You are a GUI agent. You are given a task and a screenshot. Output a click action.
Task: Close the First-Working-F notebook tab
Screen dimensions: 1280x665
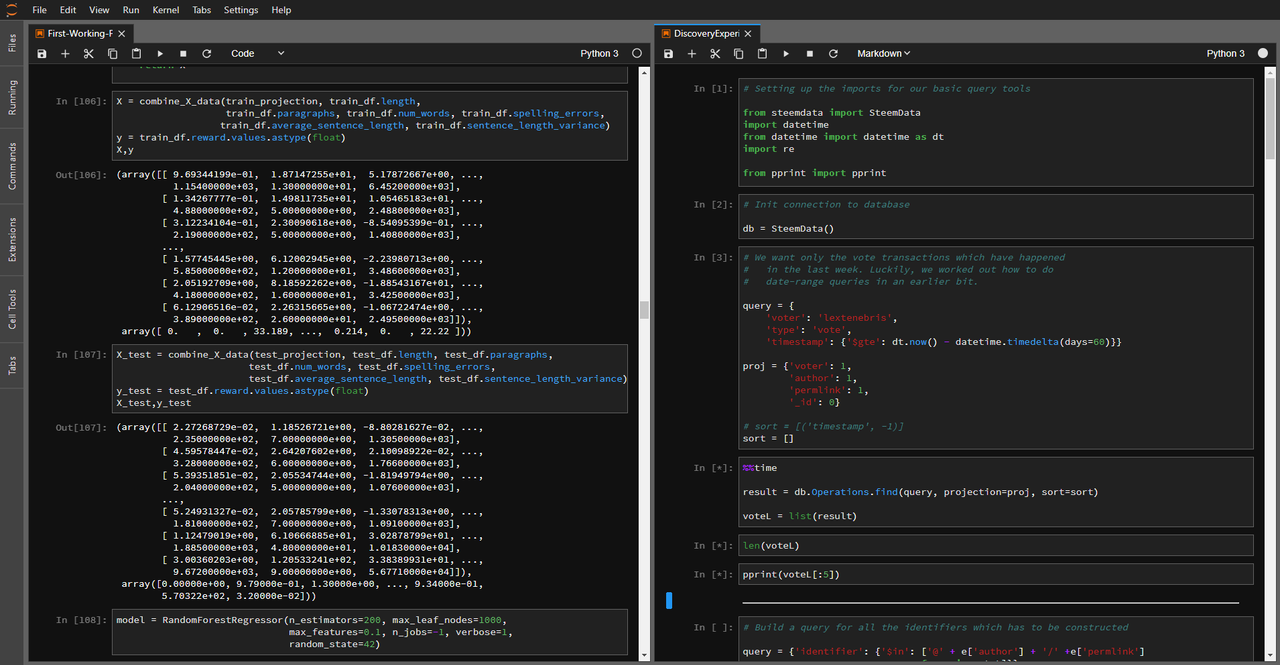tap(122, 33)
